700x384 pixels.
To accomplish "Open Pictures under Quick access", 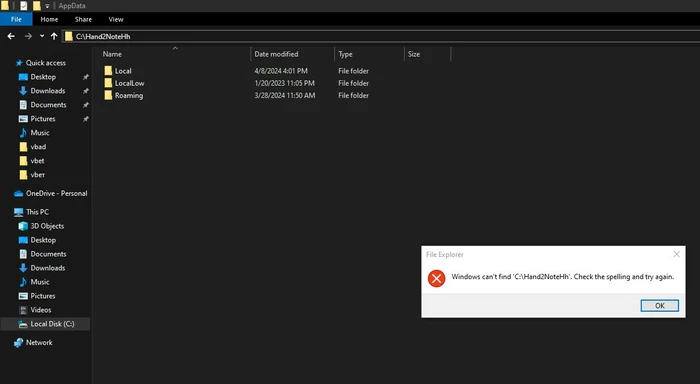I will 43,119.
